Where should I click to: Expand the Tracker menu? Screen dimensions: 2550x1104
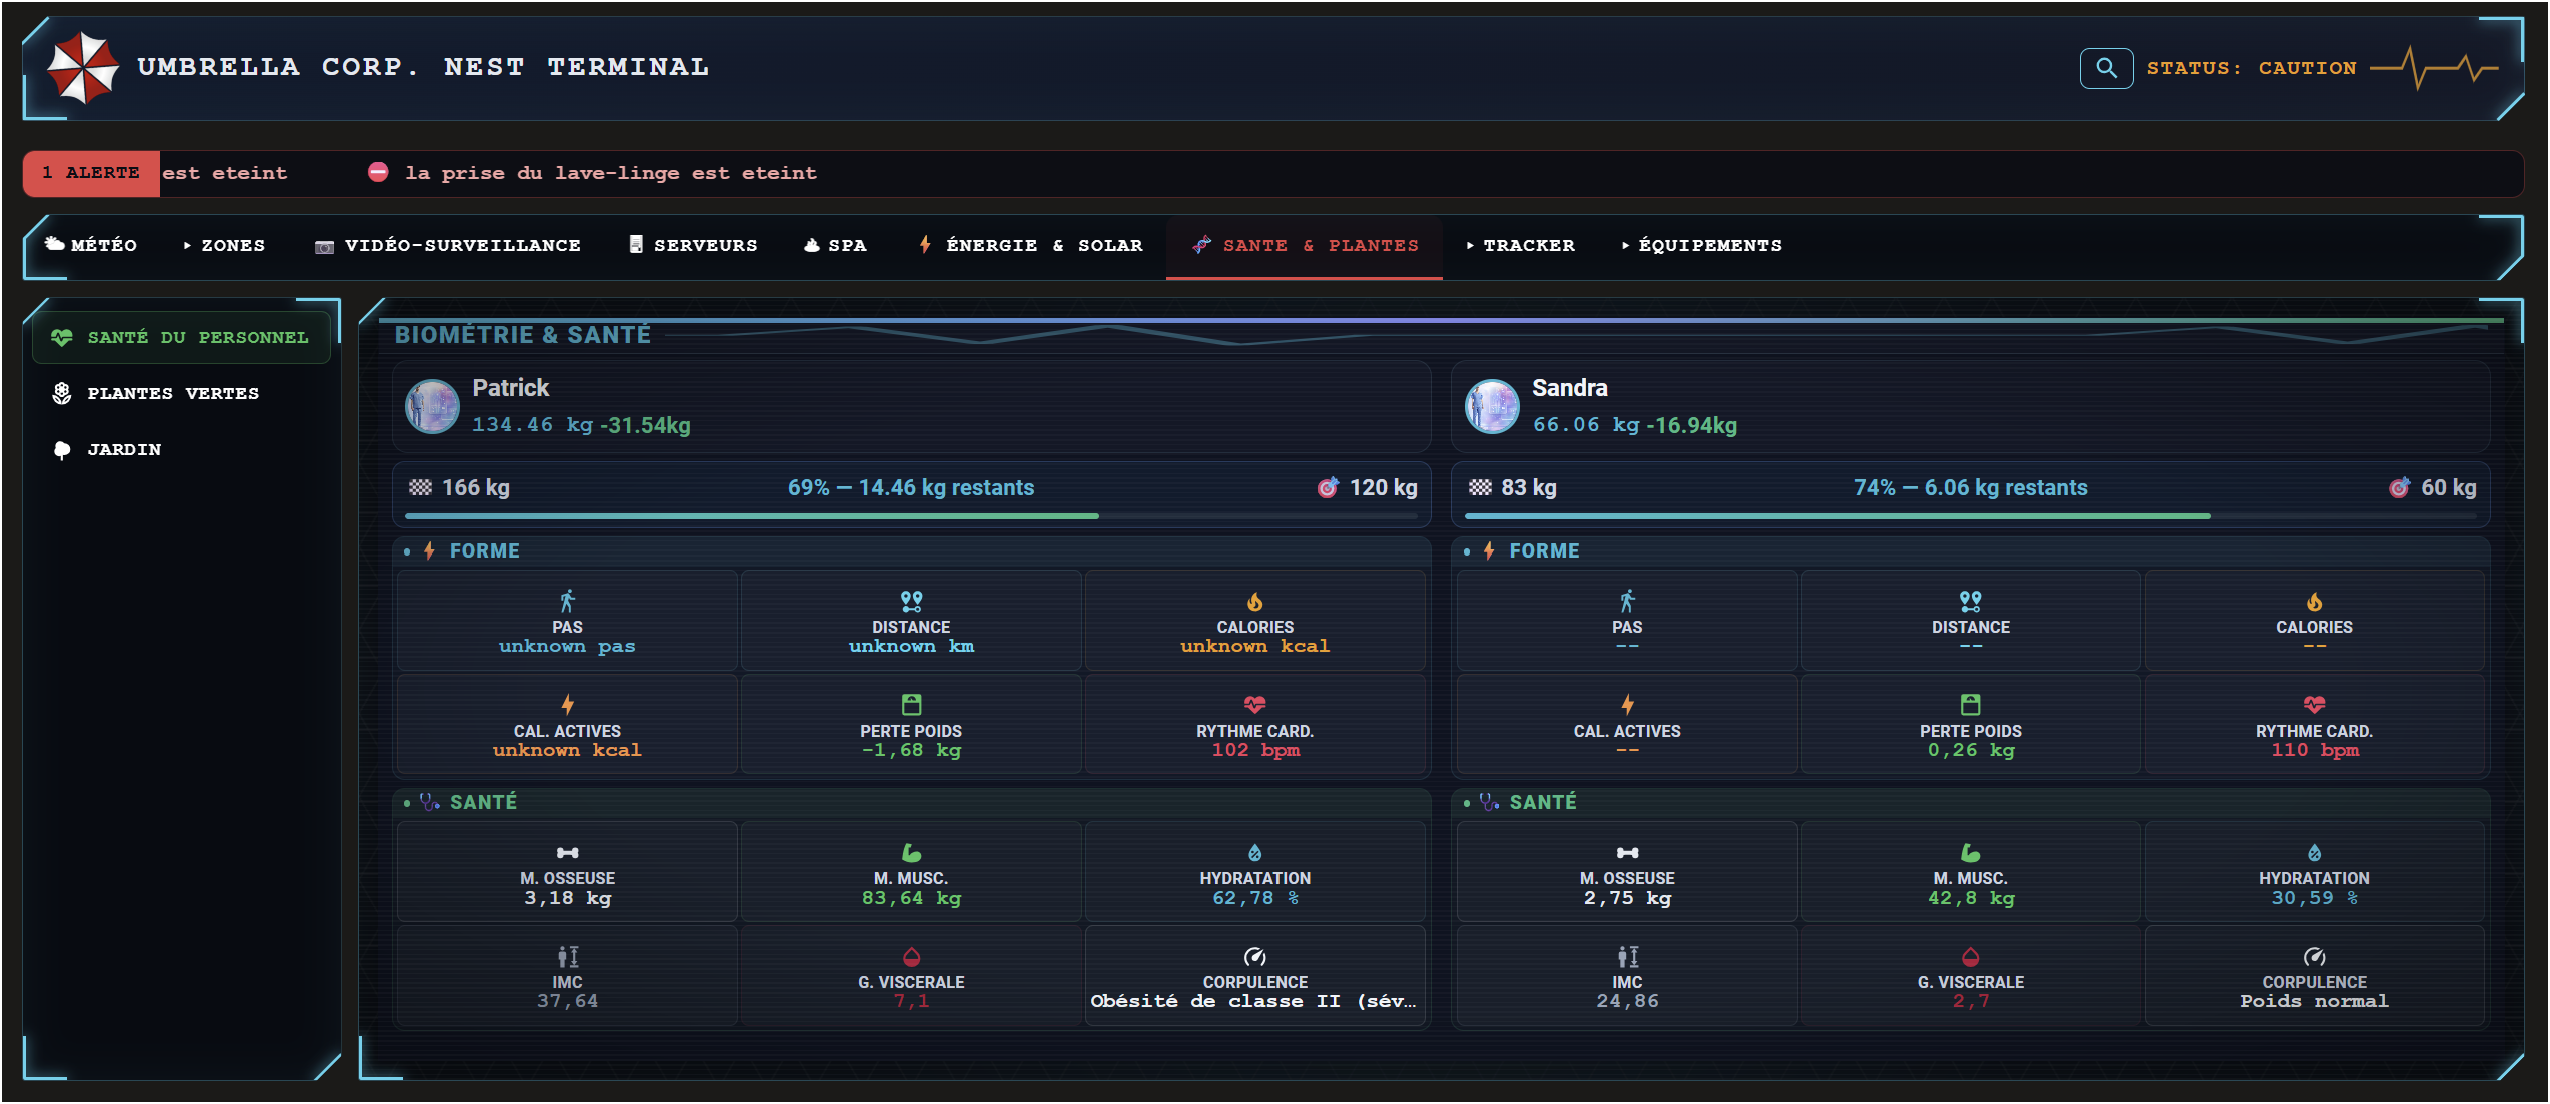(1520, 245)
